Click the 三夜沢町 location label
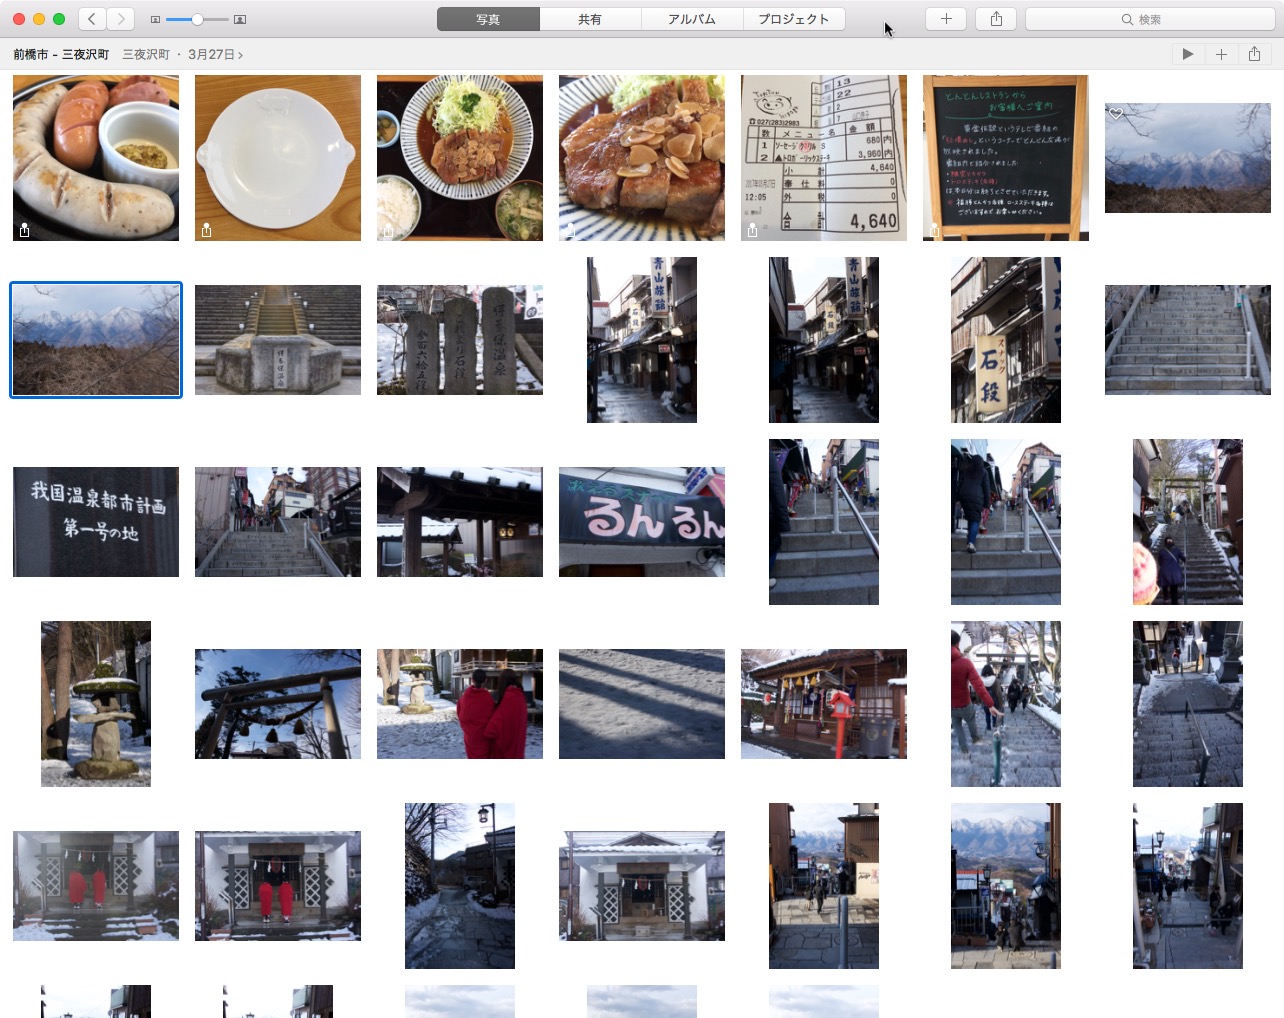 (146, 55)
